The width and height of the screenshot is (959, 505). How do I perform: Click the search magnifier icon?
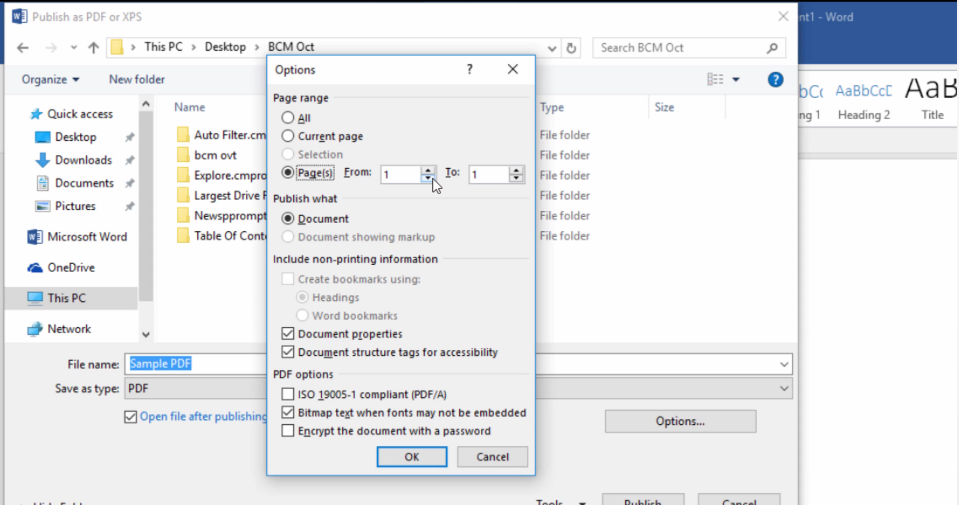pos(772,48)
